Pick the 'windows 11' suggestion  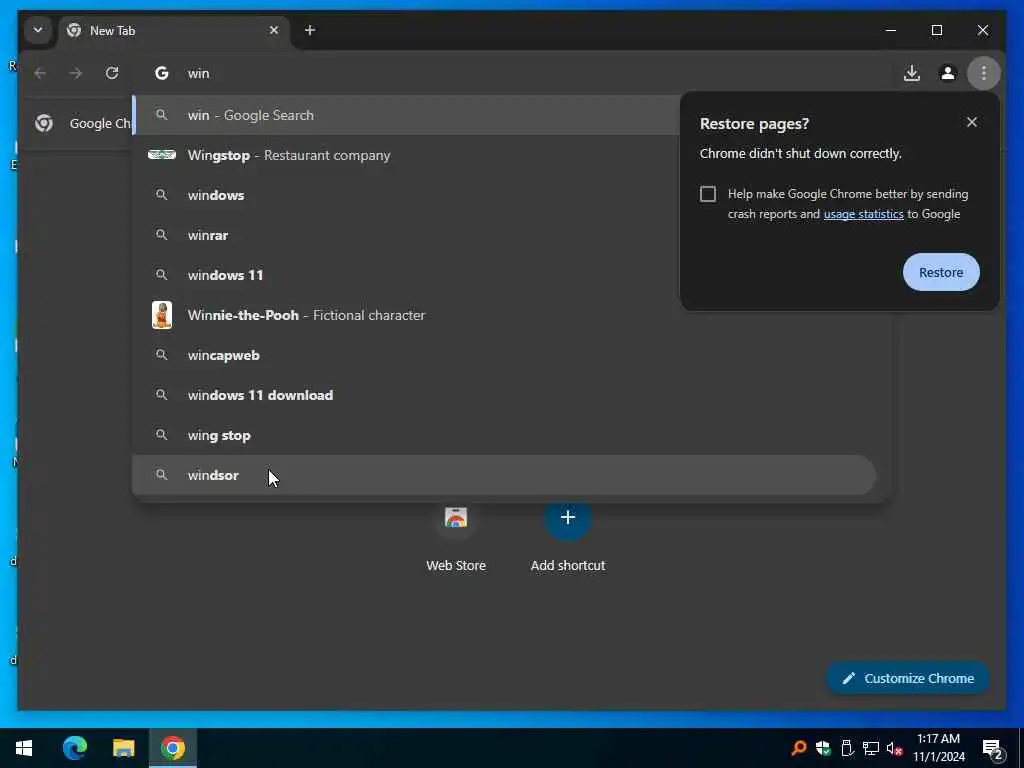point(406,275)
